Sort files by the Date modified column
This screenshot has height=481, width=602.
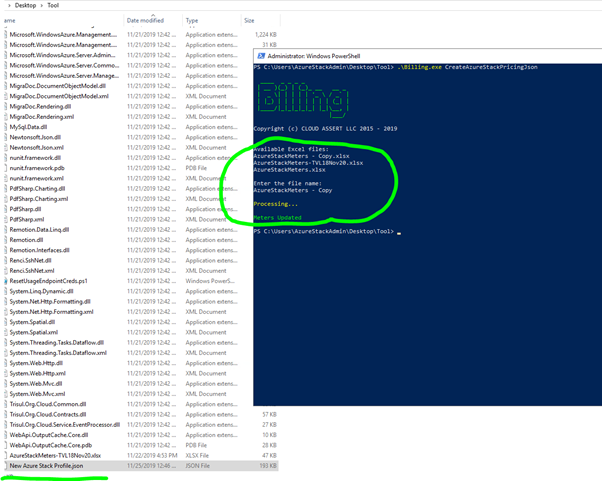(145, 20)
